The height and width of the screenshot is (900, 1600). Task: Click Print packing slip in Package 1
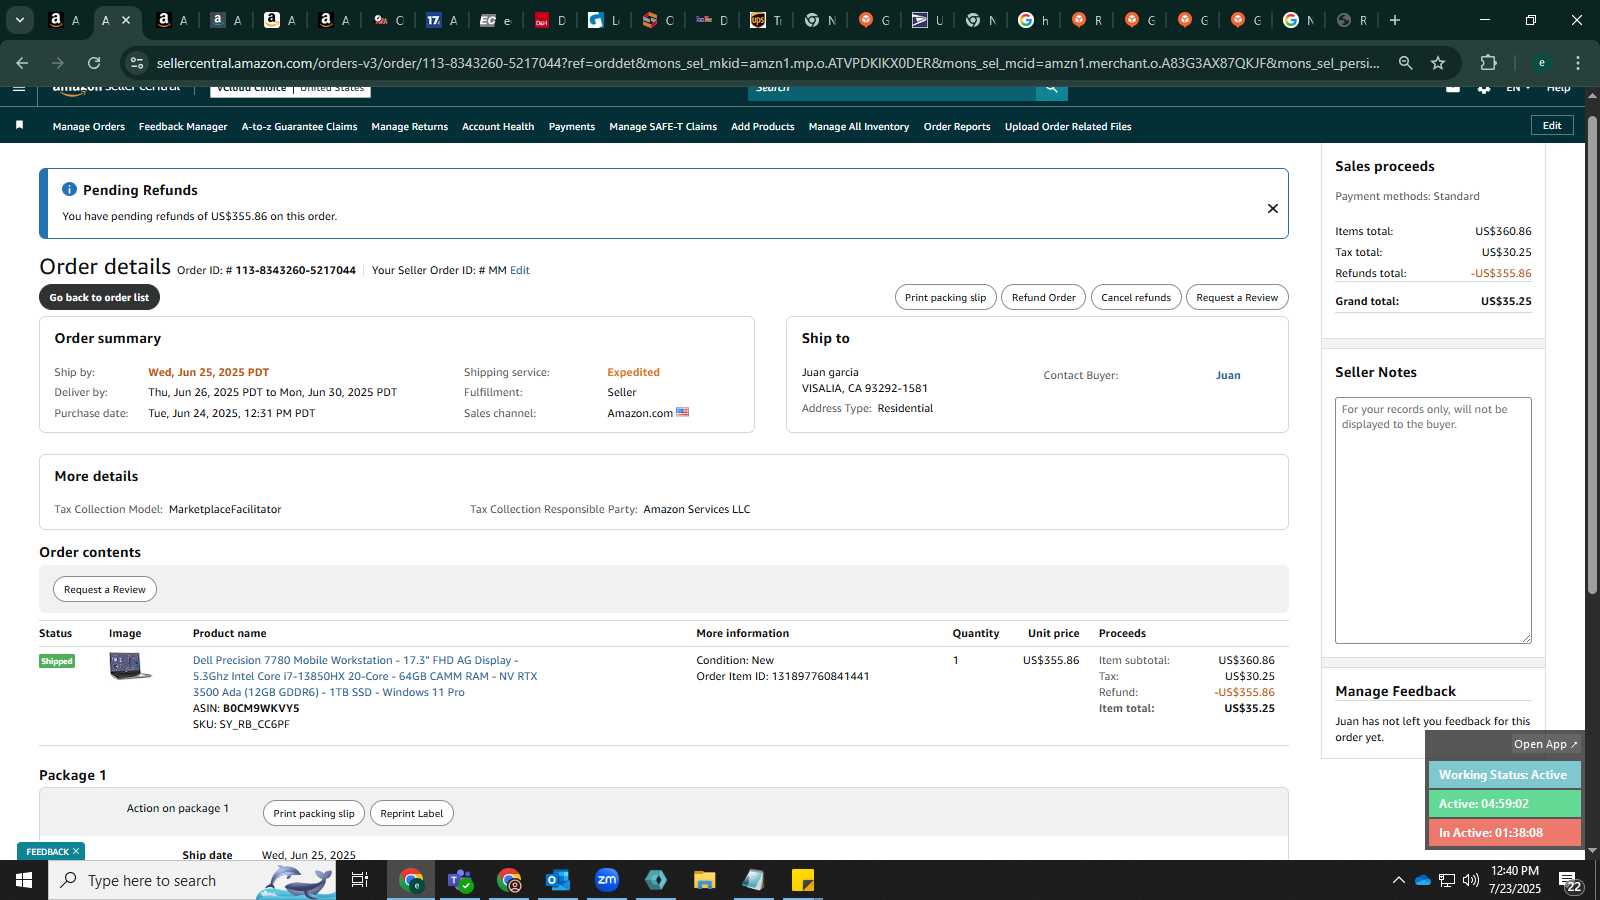[x=314, y=813]
